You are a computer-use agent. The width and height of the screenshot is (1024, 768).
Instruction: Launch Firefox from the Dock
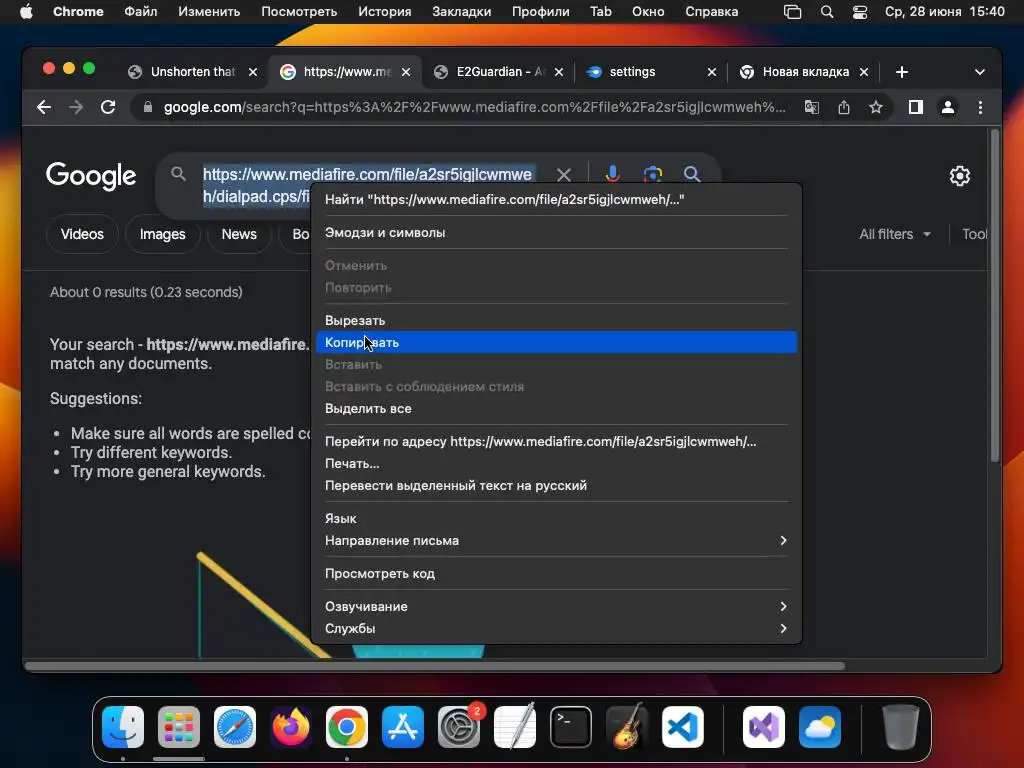click(291, 727)
